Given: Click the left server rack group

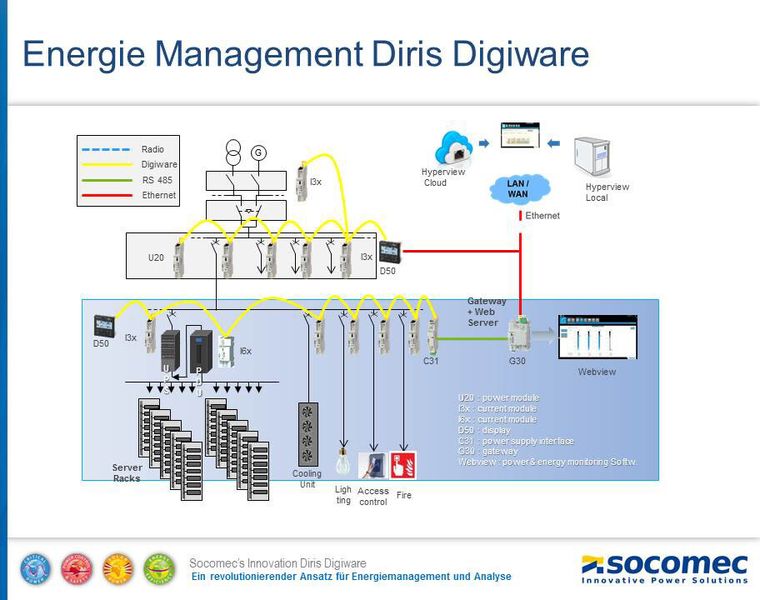Looking at the screenshot, I should 170,449.
